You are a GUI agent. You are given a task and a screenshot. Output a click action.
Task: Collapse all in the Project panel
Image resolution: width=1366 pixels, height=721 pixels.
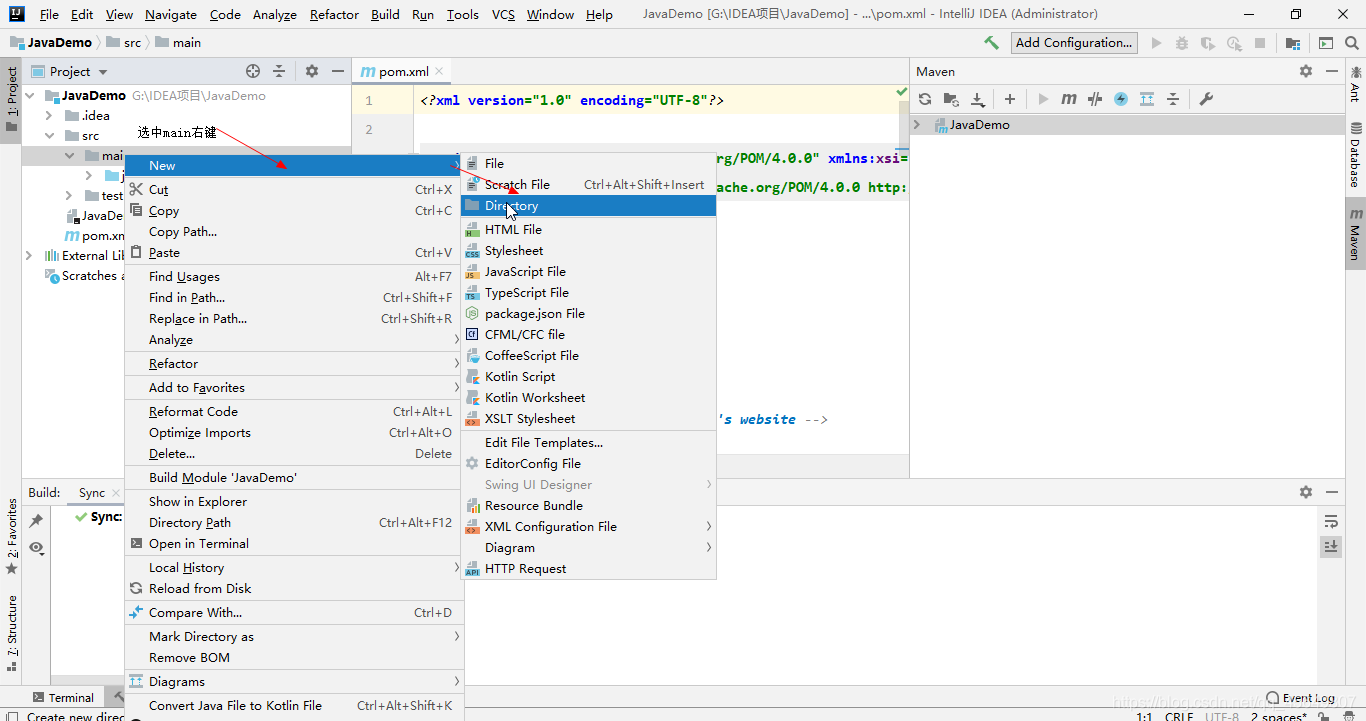(279, 71)
